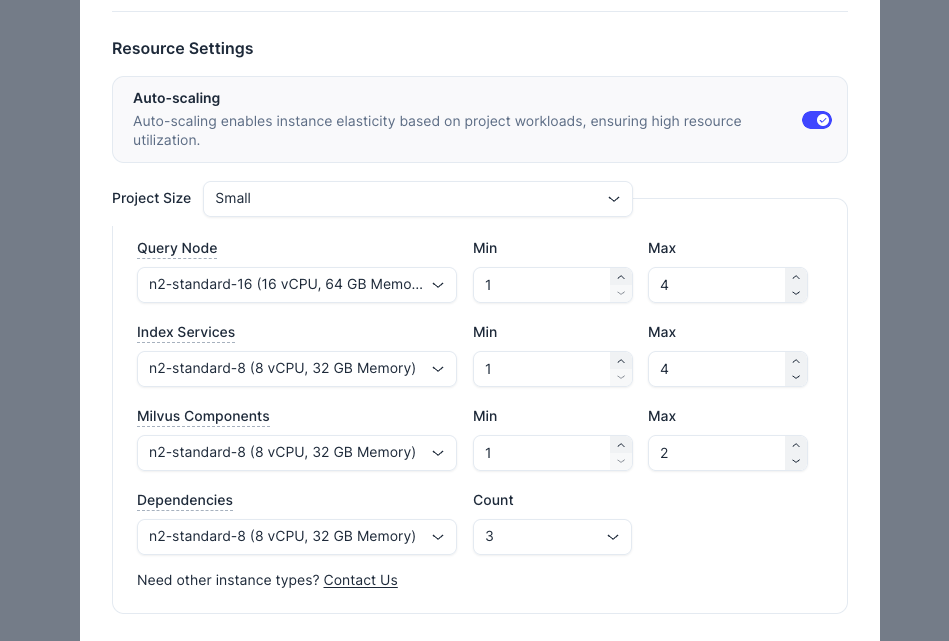The height and width of the screenshot is (641, 949).
Task: Increase Index Services Max with up arrow
Action: pyautogui.click(x=795, y=362)
